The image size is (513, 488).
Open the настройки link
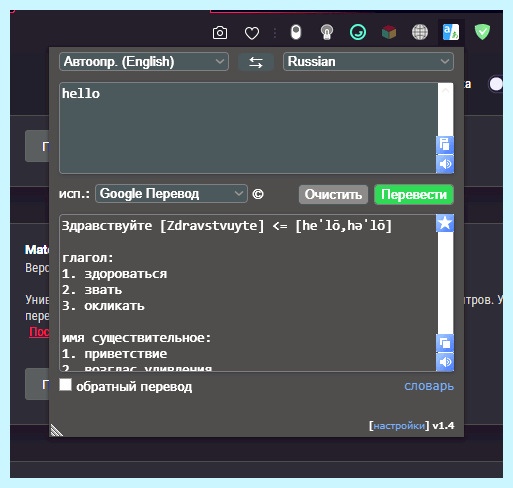pyautogui.click(x=399, y=426)
